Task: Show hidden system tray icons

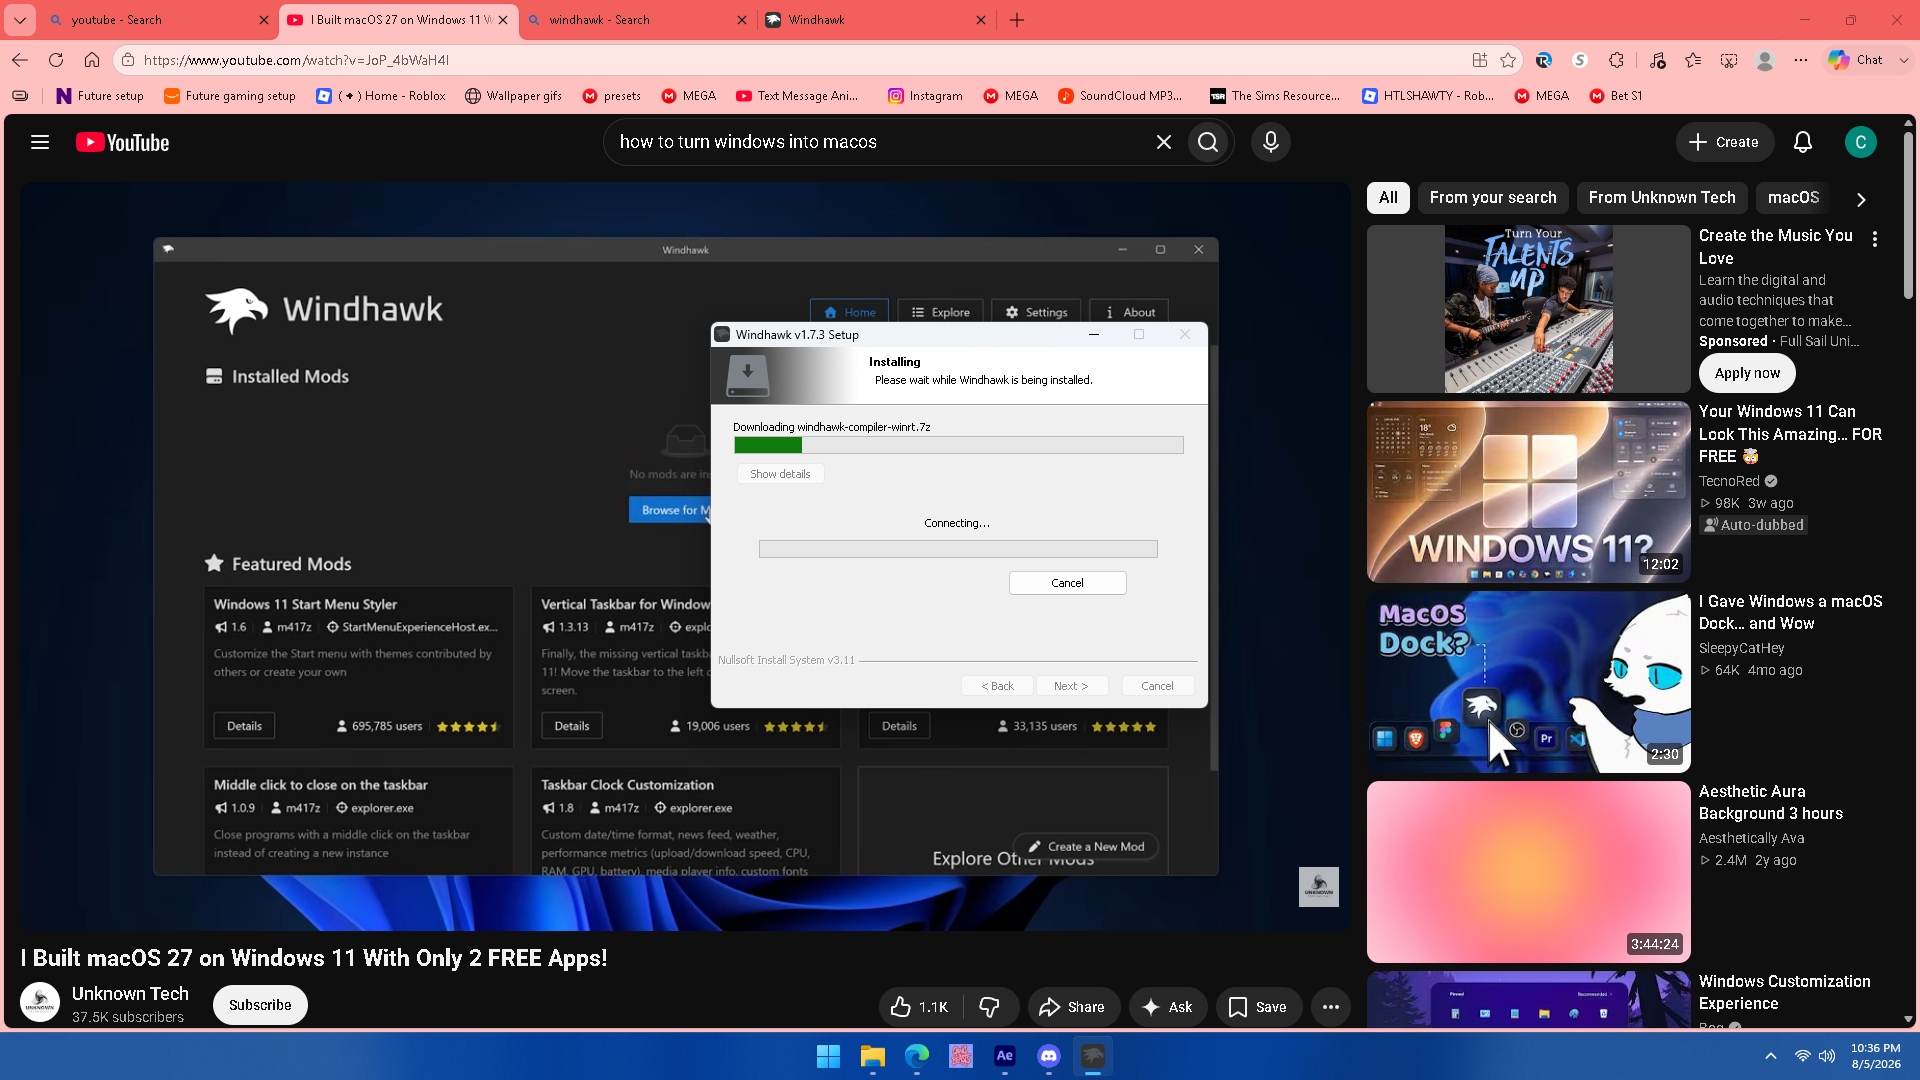Action: point(1771,1056)
